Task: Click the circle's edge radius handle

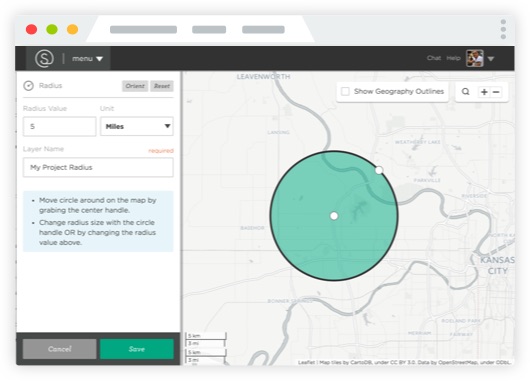Action: tap(379, 170)
